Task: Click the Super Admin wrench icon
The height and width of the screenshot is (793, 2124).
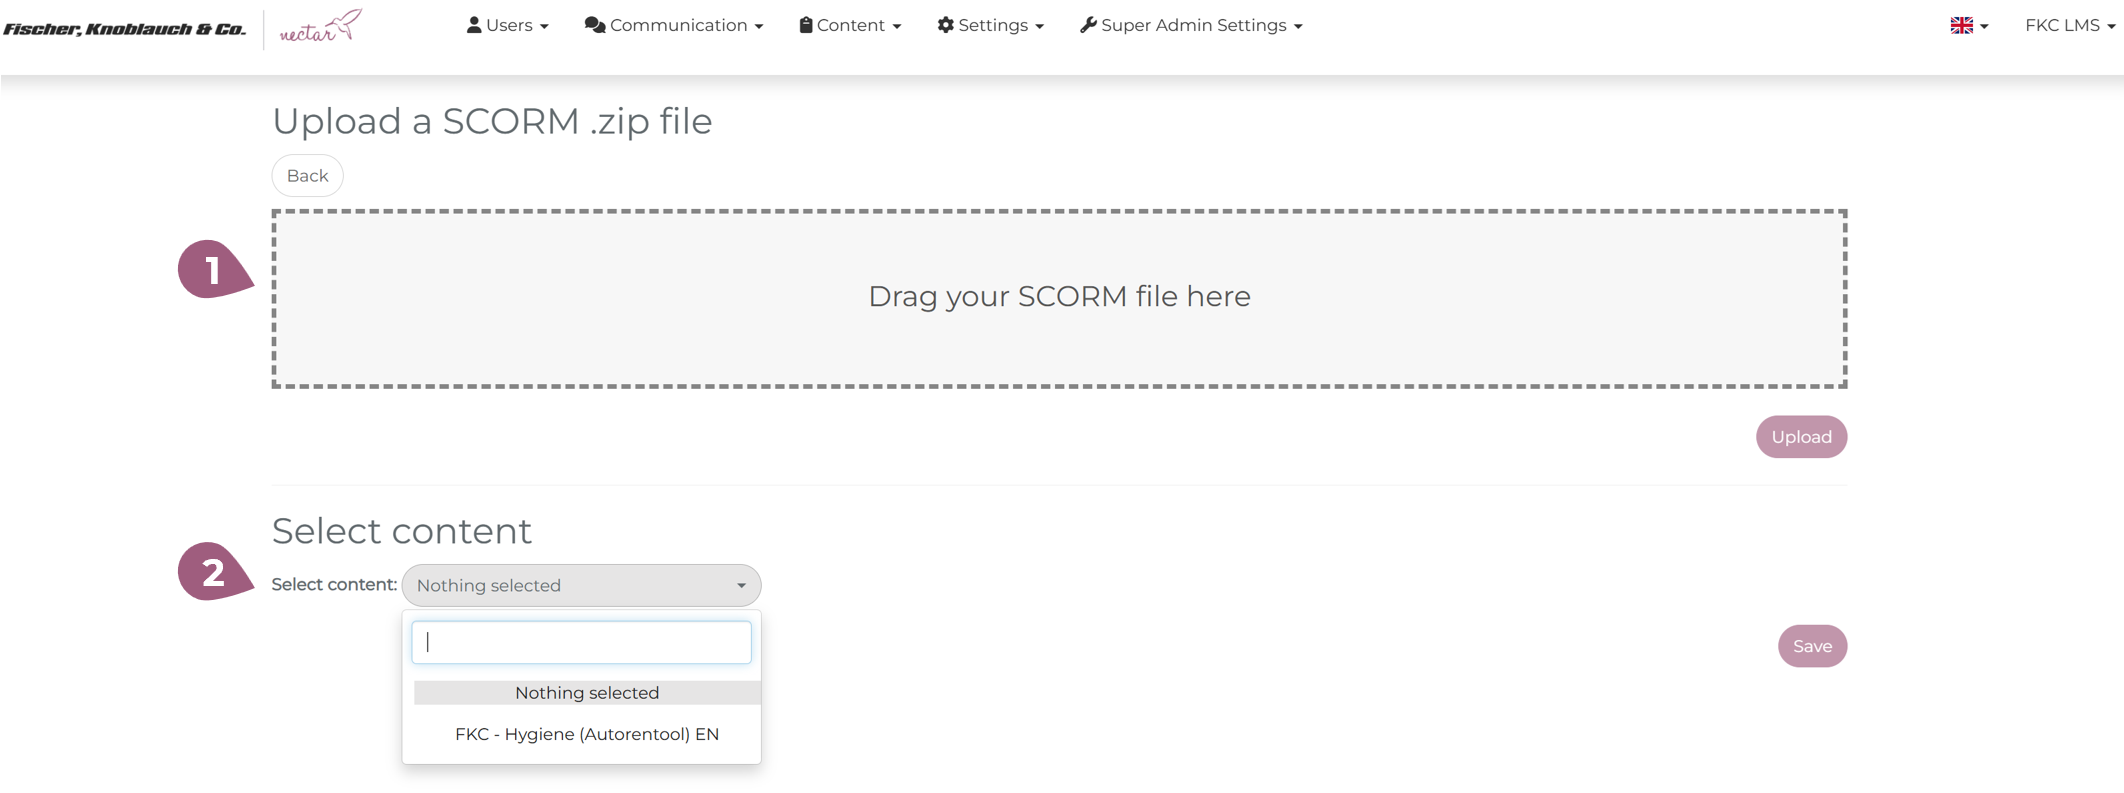Action: click(1088, 25)
